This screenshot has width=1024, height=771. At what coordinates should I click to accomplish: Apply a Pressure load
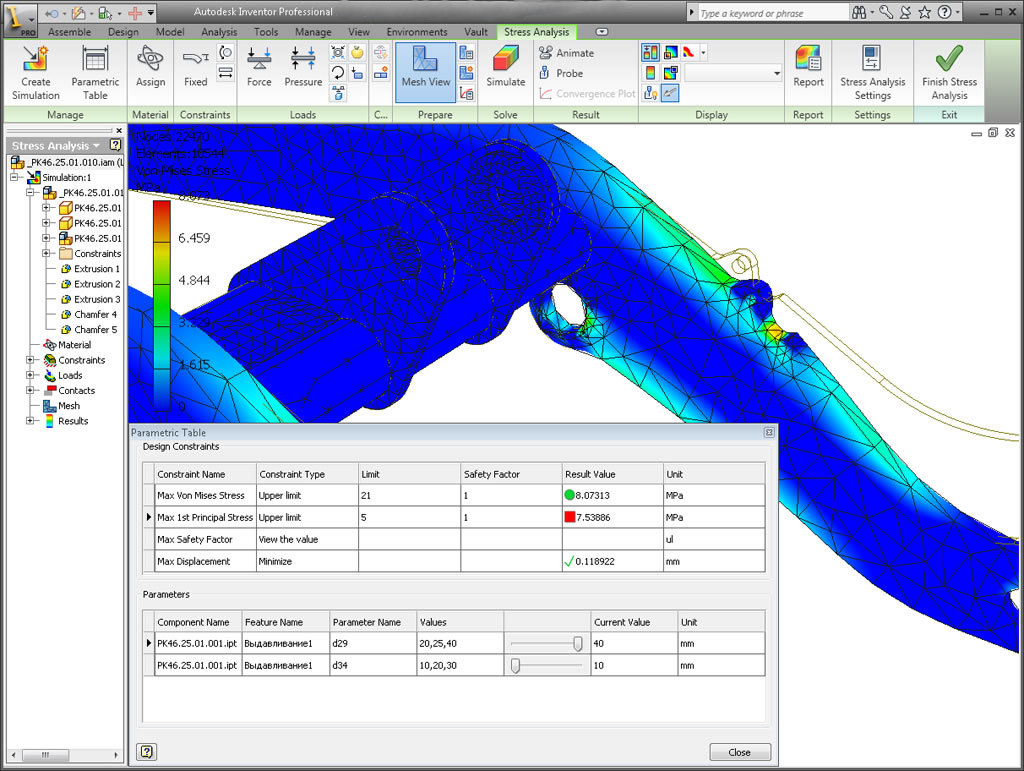(303, 66)
